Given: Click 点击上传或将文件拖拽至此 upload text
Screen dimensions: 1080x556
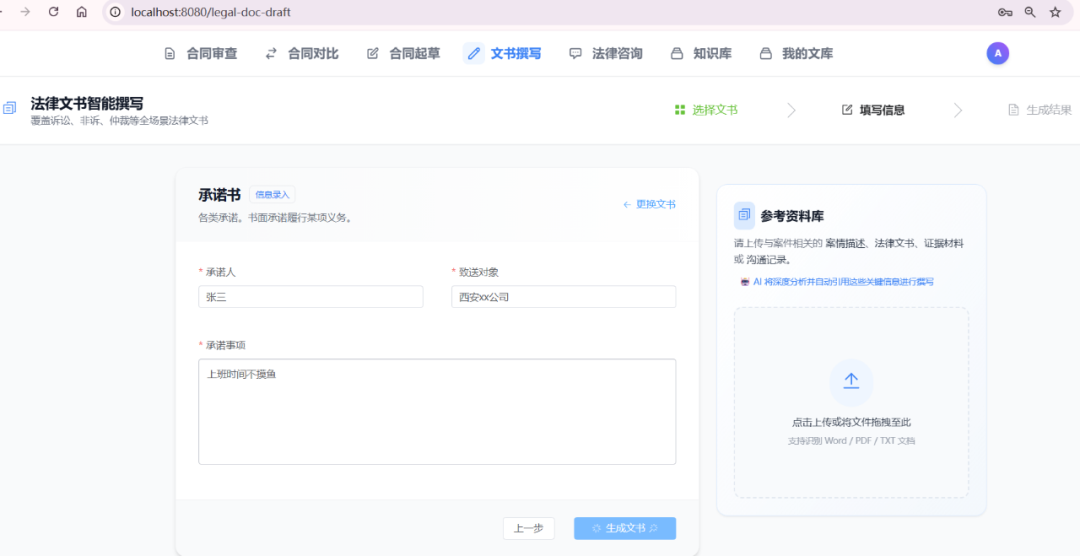Looking at the screenshot, I should coord(851,422).
